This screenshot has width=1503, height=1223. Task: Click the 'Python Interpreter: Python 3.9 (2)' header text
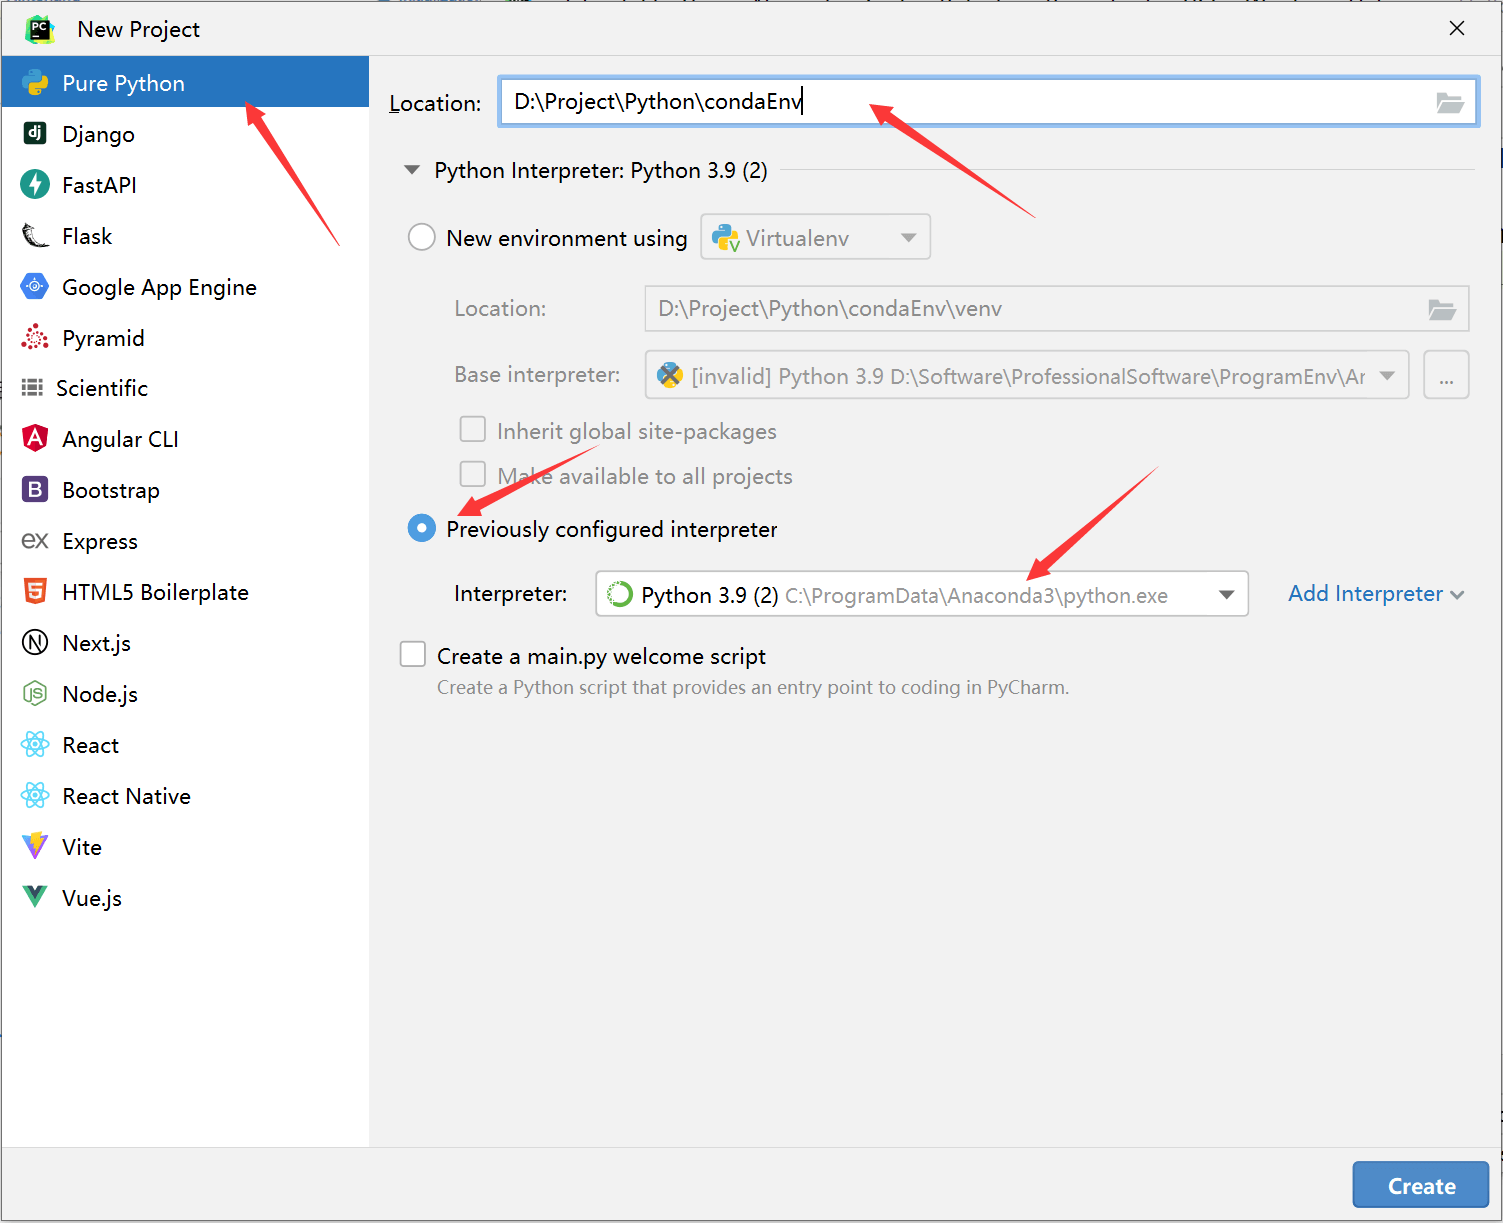(x=601, y=170)
